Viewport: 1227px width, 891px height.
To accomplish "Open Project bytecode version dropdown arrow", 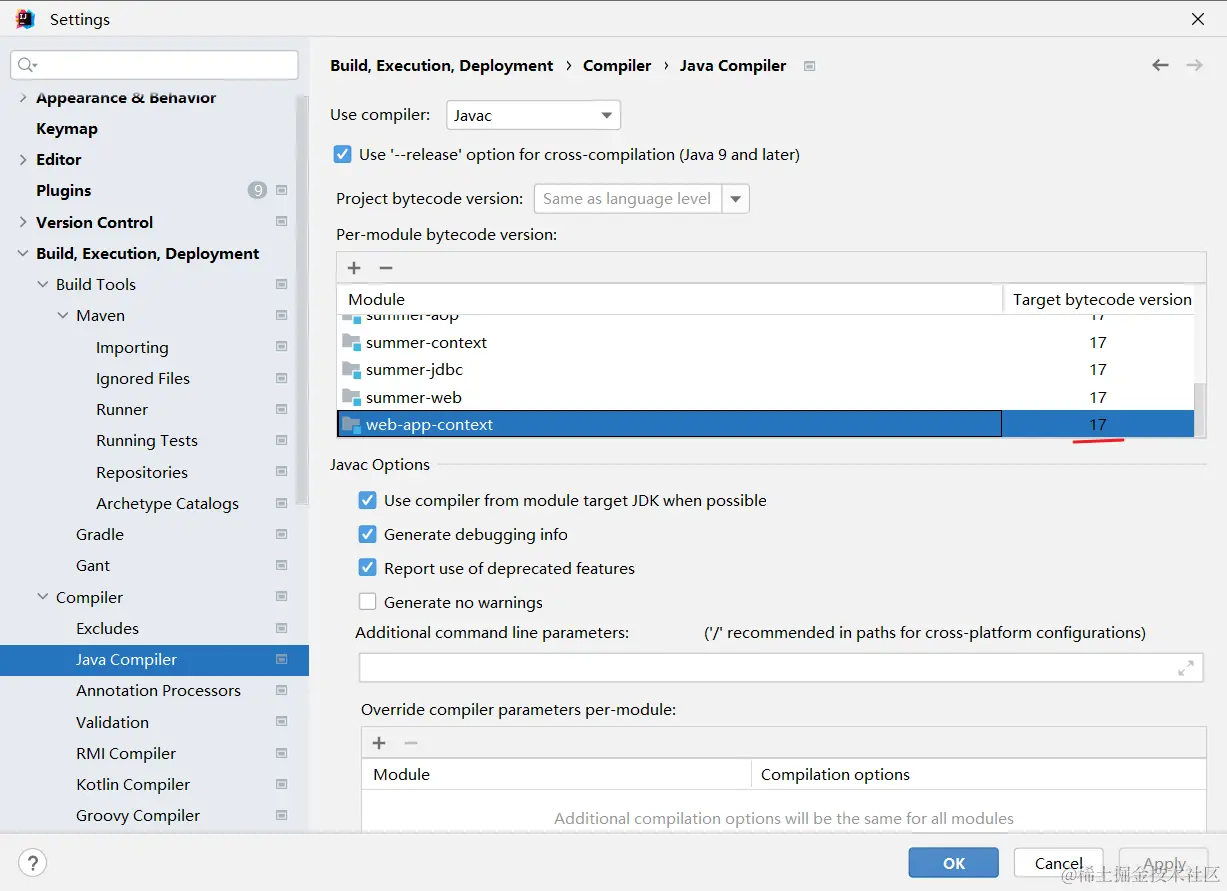I will click(736, 198).
